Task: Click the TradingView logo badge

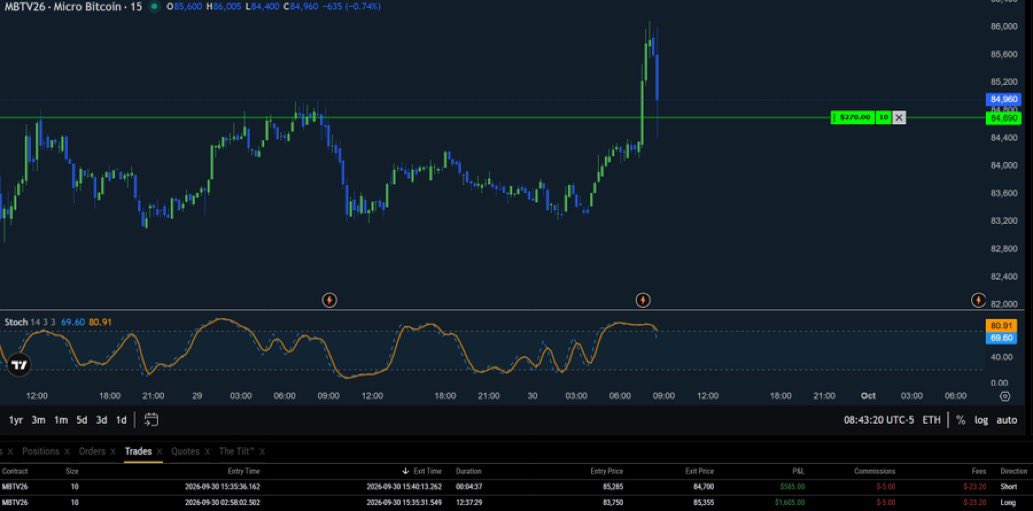Action: click(19, 365)
